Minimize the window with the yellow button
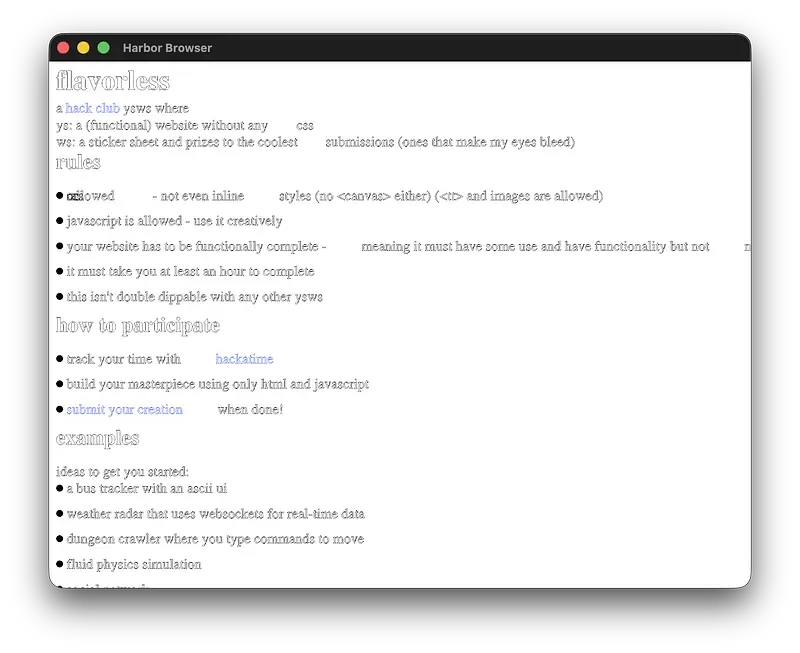Viewport: 800px width, 653px height. tap(83, 48)
